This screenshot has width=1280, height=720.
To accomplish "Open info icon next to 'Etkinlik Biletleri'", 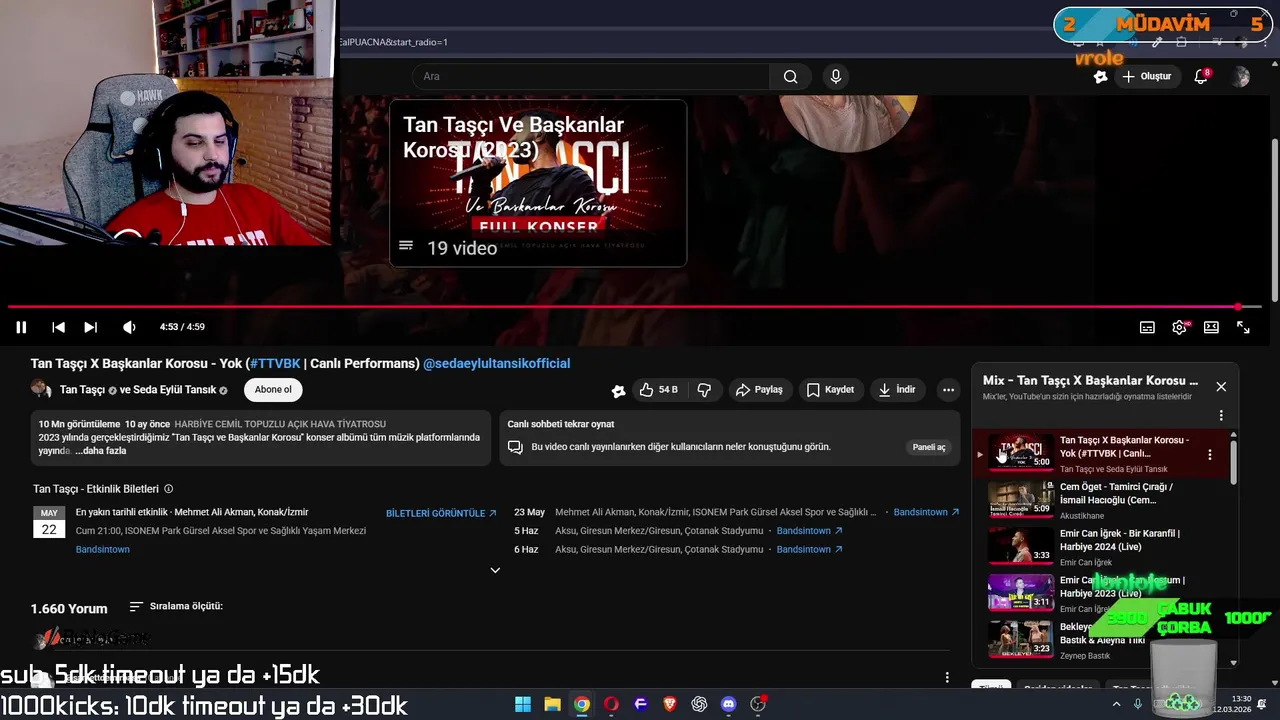I will tap(168, 489).
